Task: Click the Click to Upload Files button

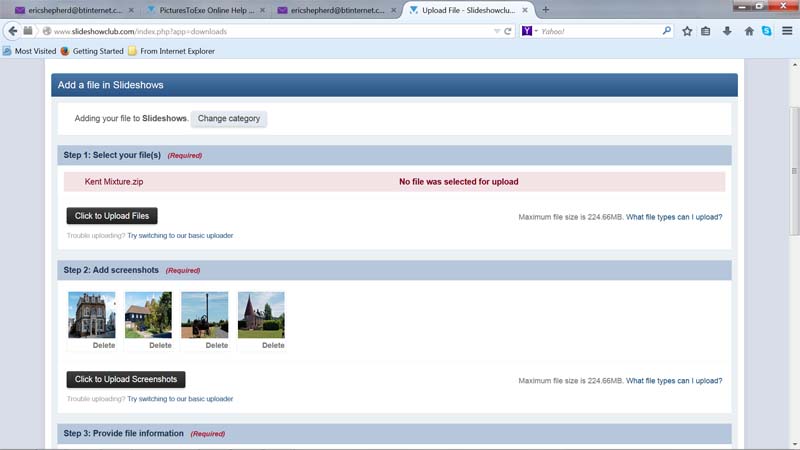Action: click(x=112, y=216)
